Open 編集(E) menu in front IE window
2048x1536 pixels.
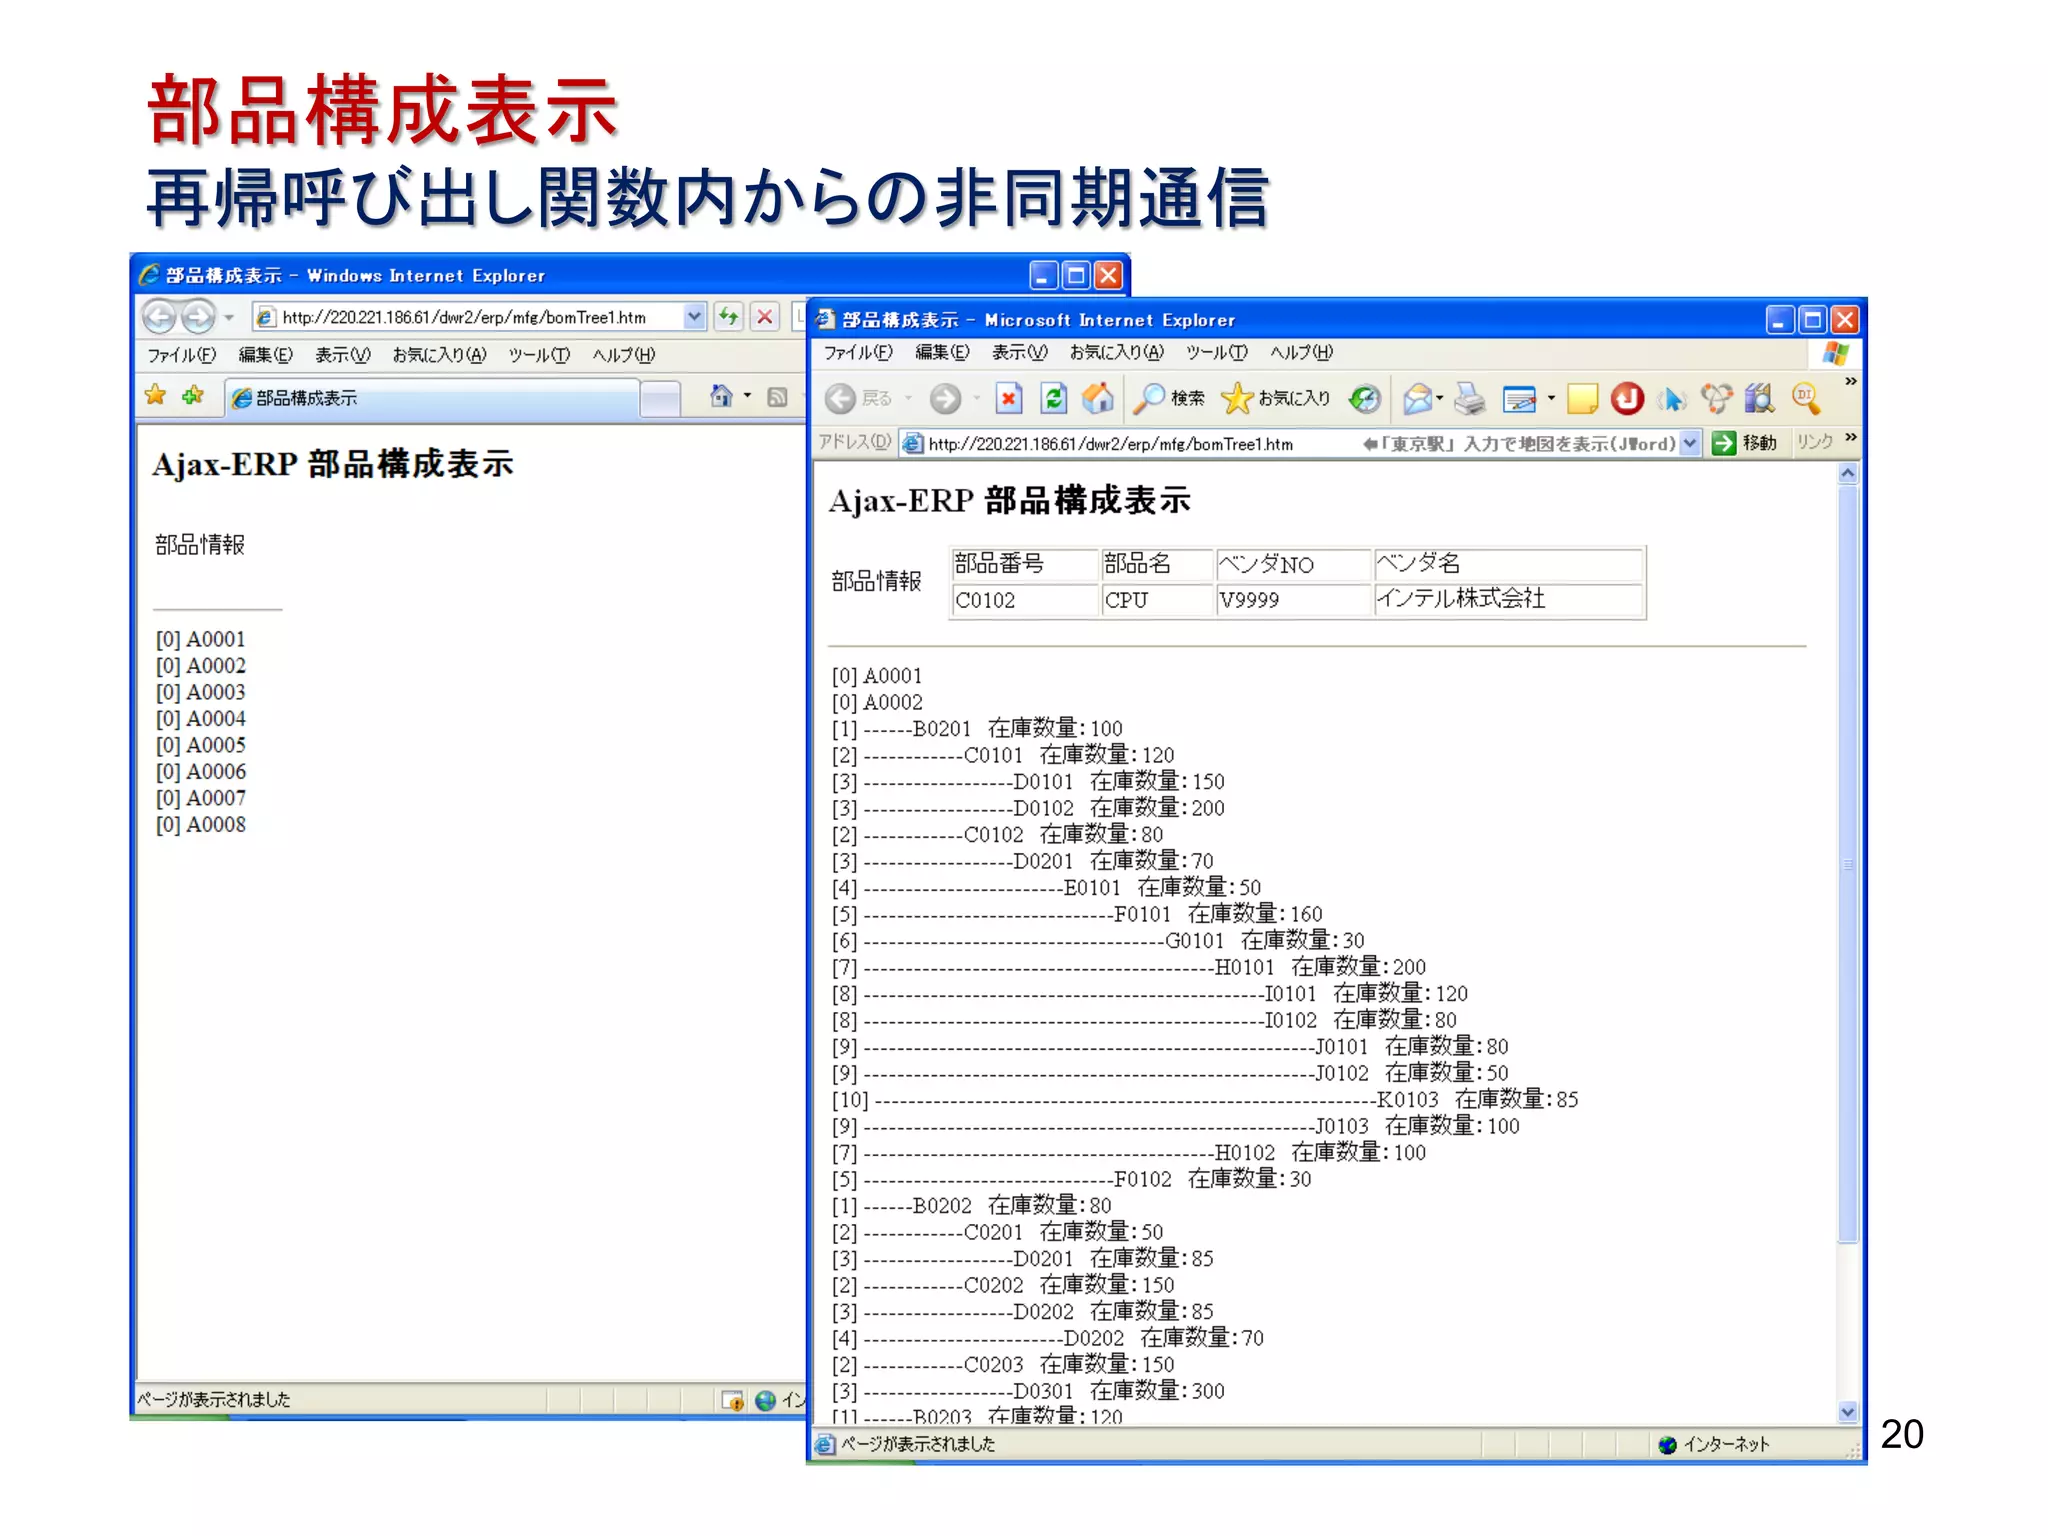click(942, 352)
